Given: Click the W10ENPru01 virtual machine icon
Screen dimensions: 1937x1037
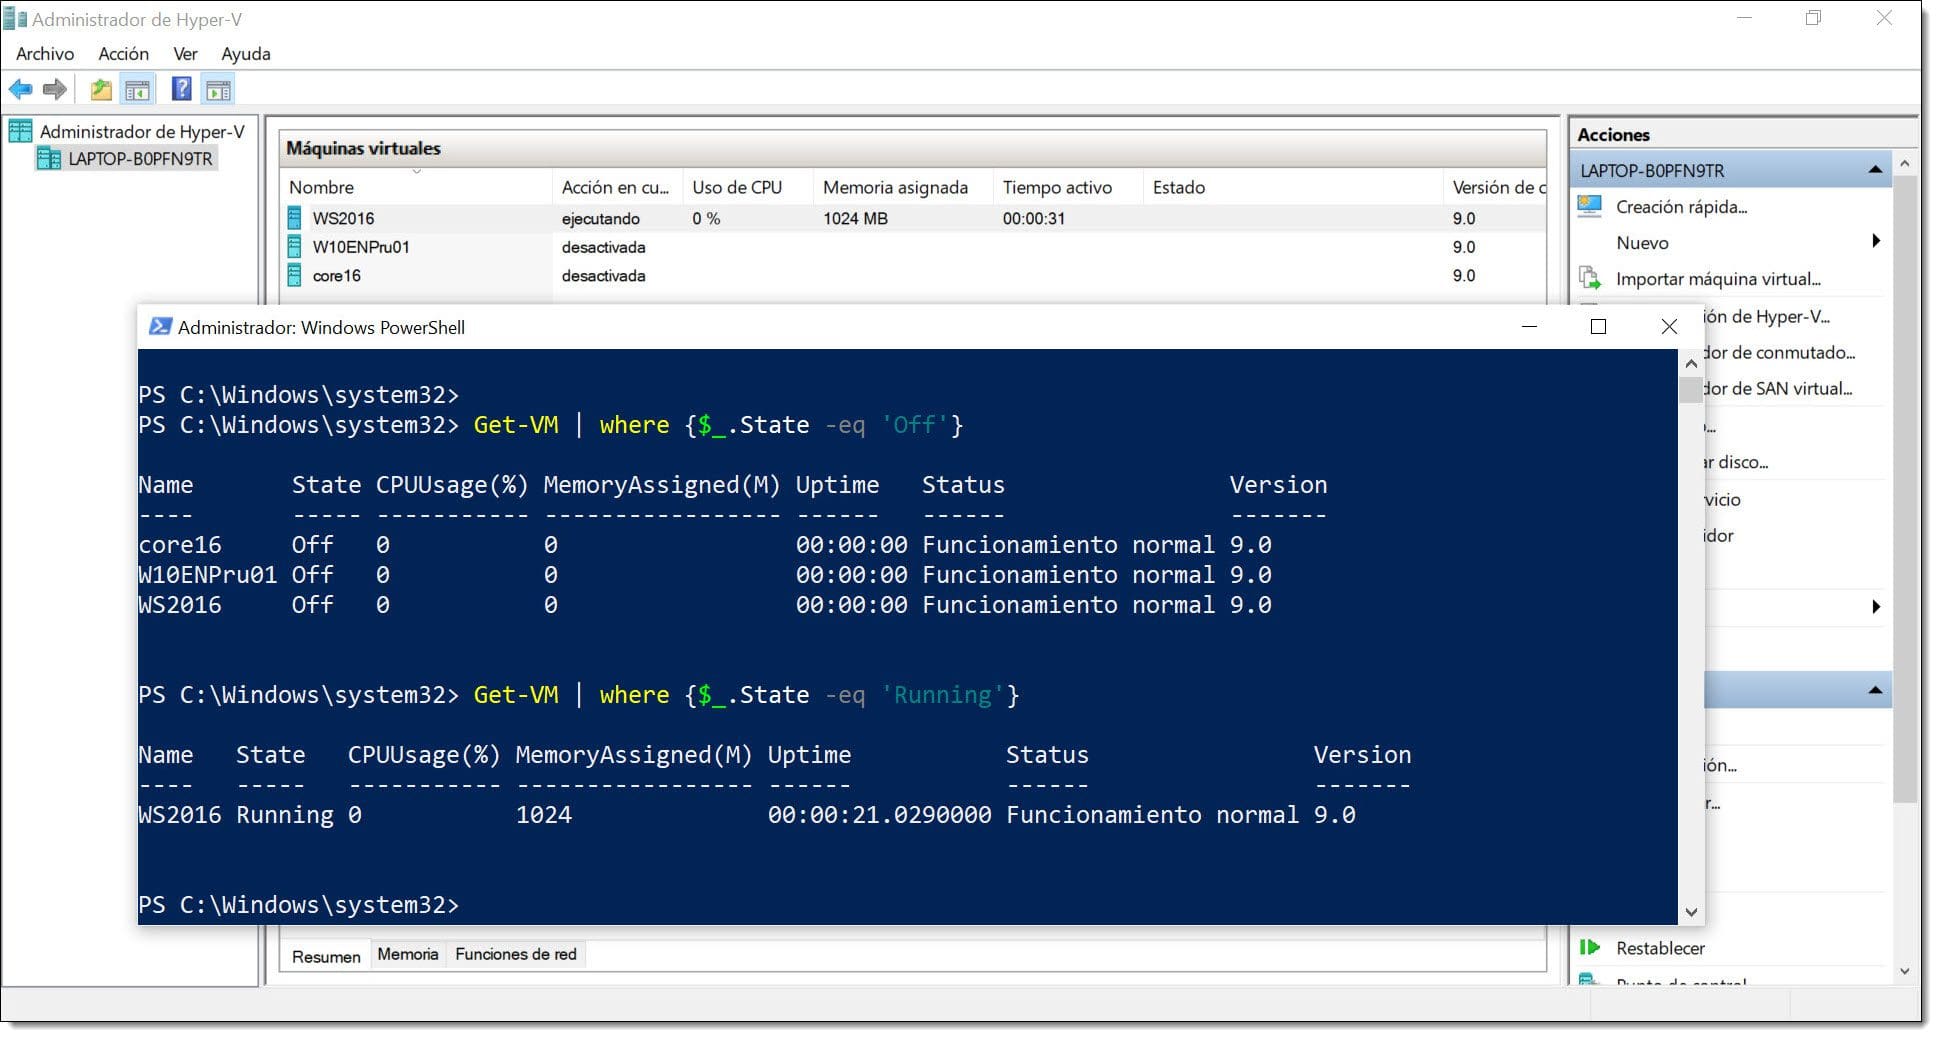Looking at the screenshot, I should (294, 247).
